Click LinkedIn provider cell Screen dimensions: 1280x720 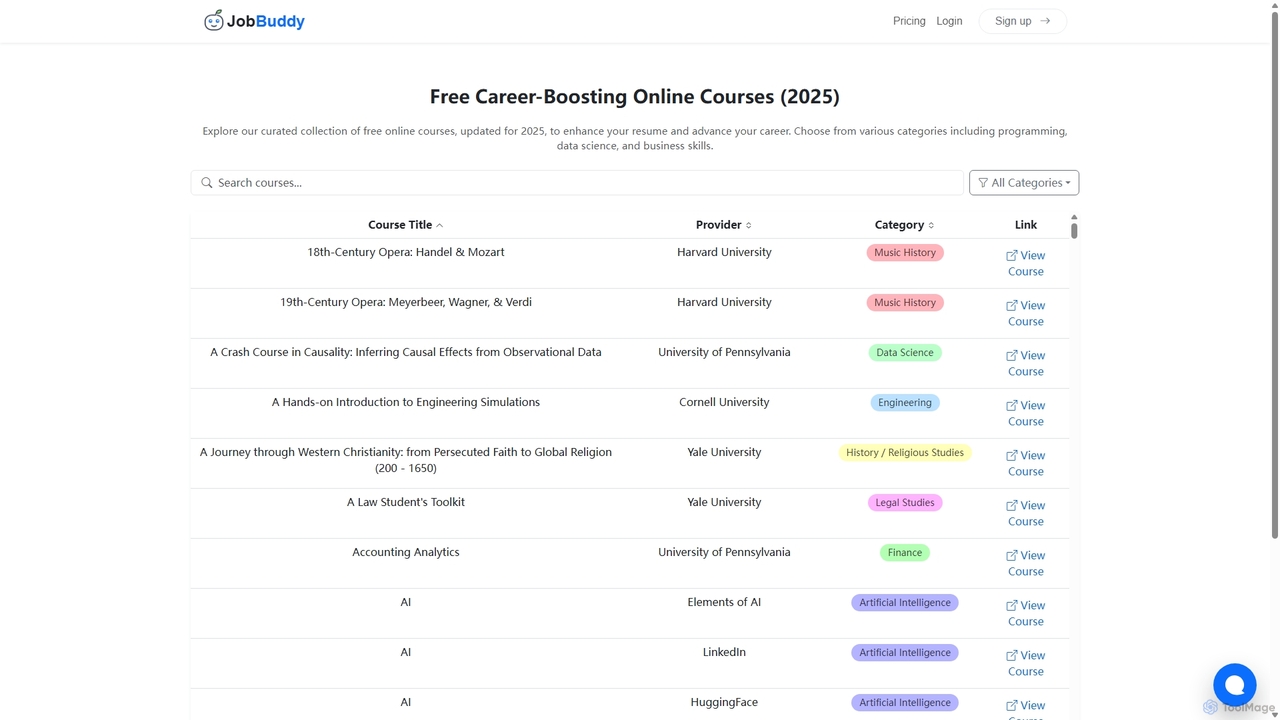click(x=724, y=652)
